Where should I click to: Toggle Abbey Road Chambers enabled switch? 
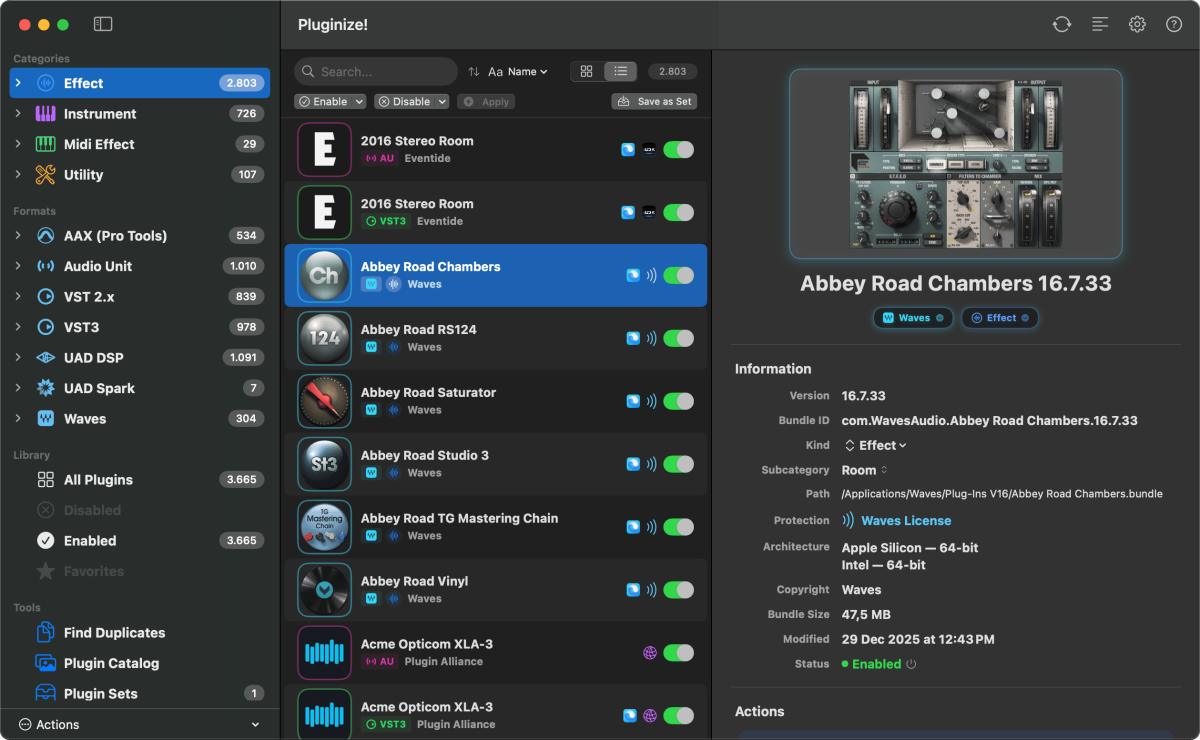pos(678,275)
